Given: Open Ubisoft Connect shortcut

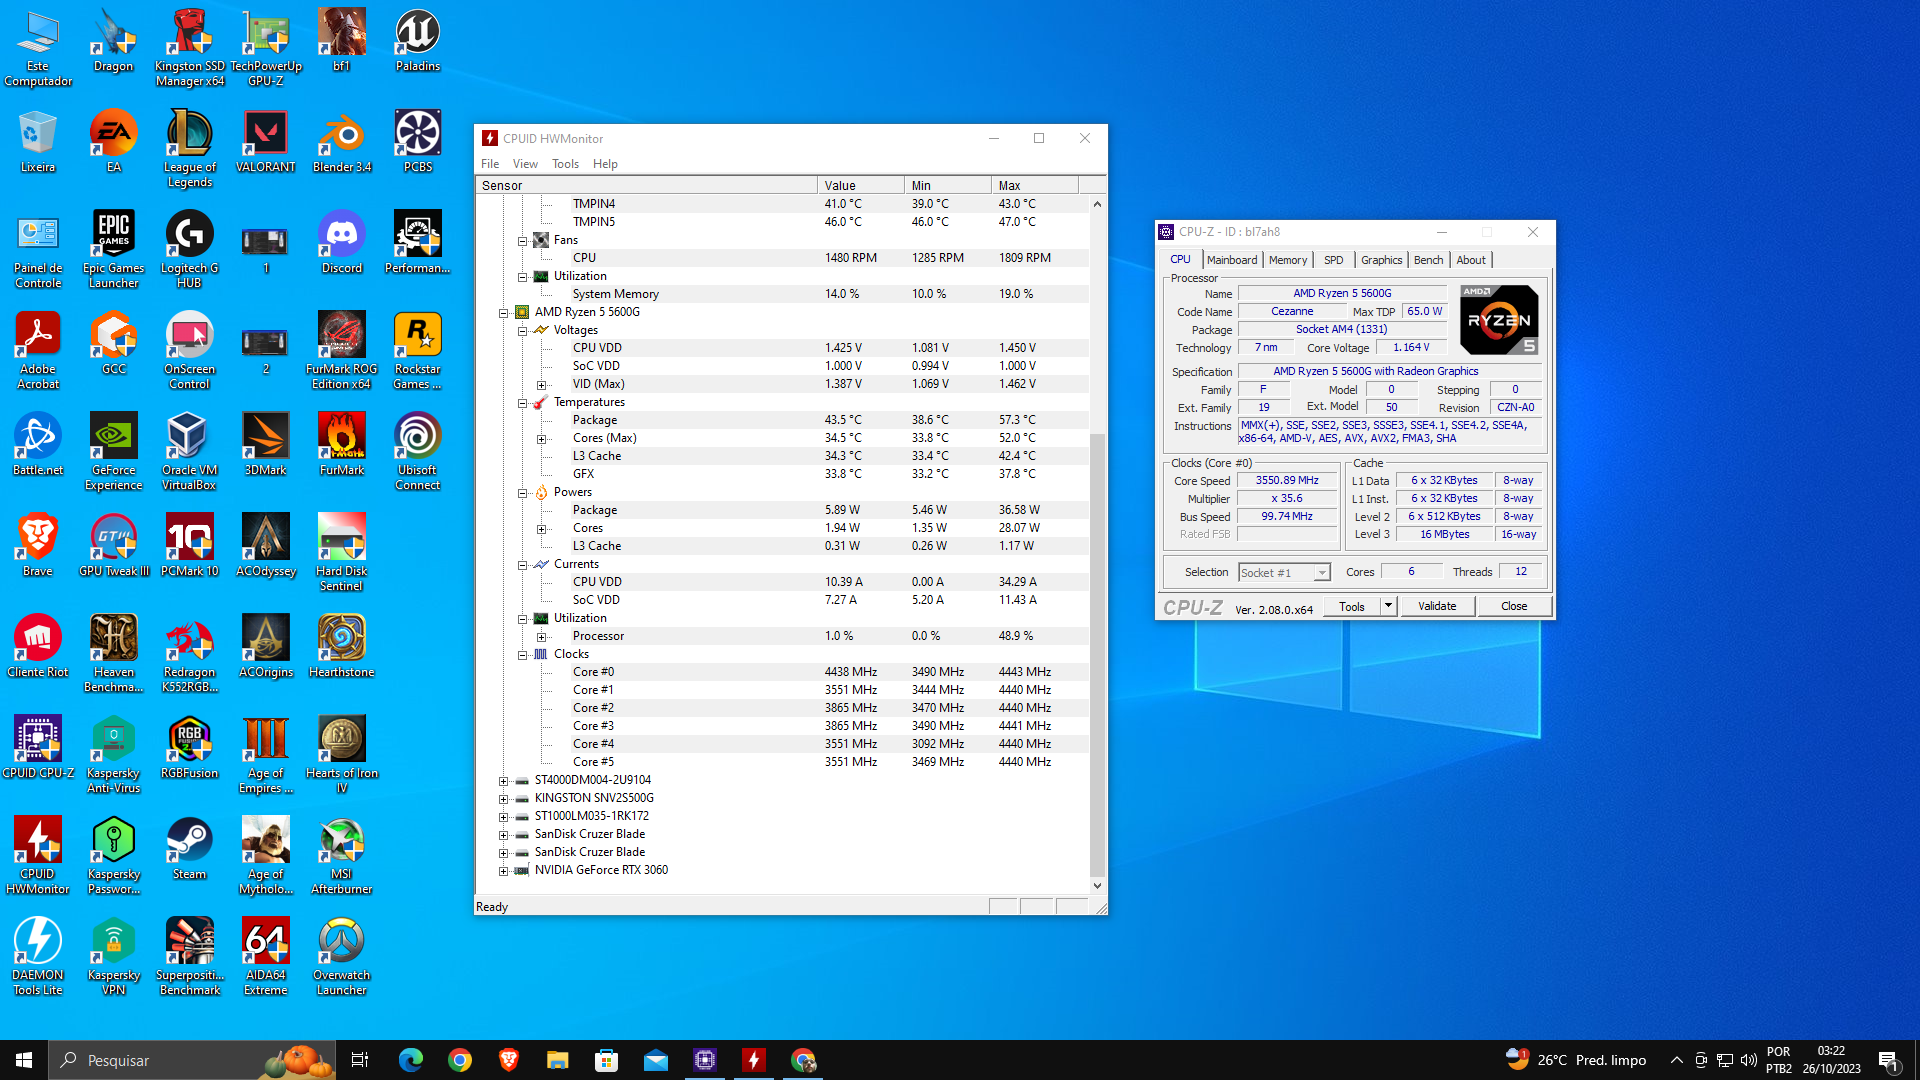Looking at the screenshot, I should 417,452.
